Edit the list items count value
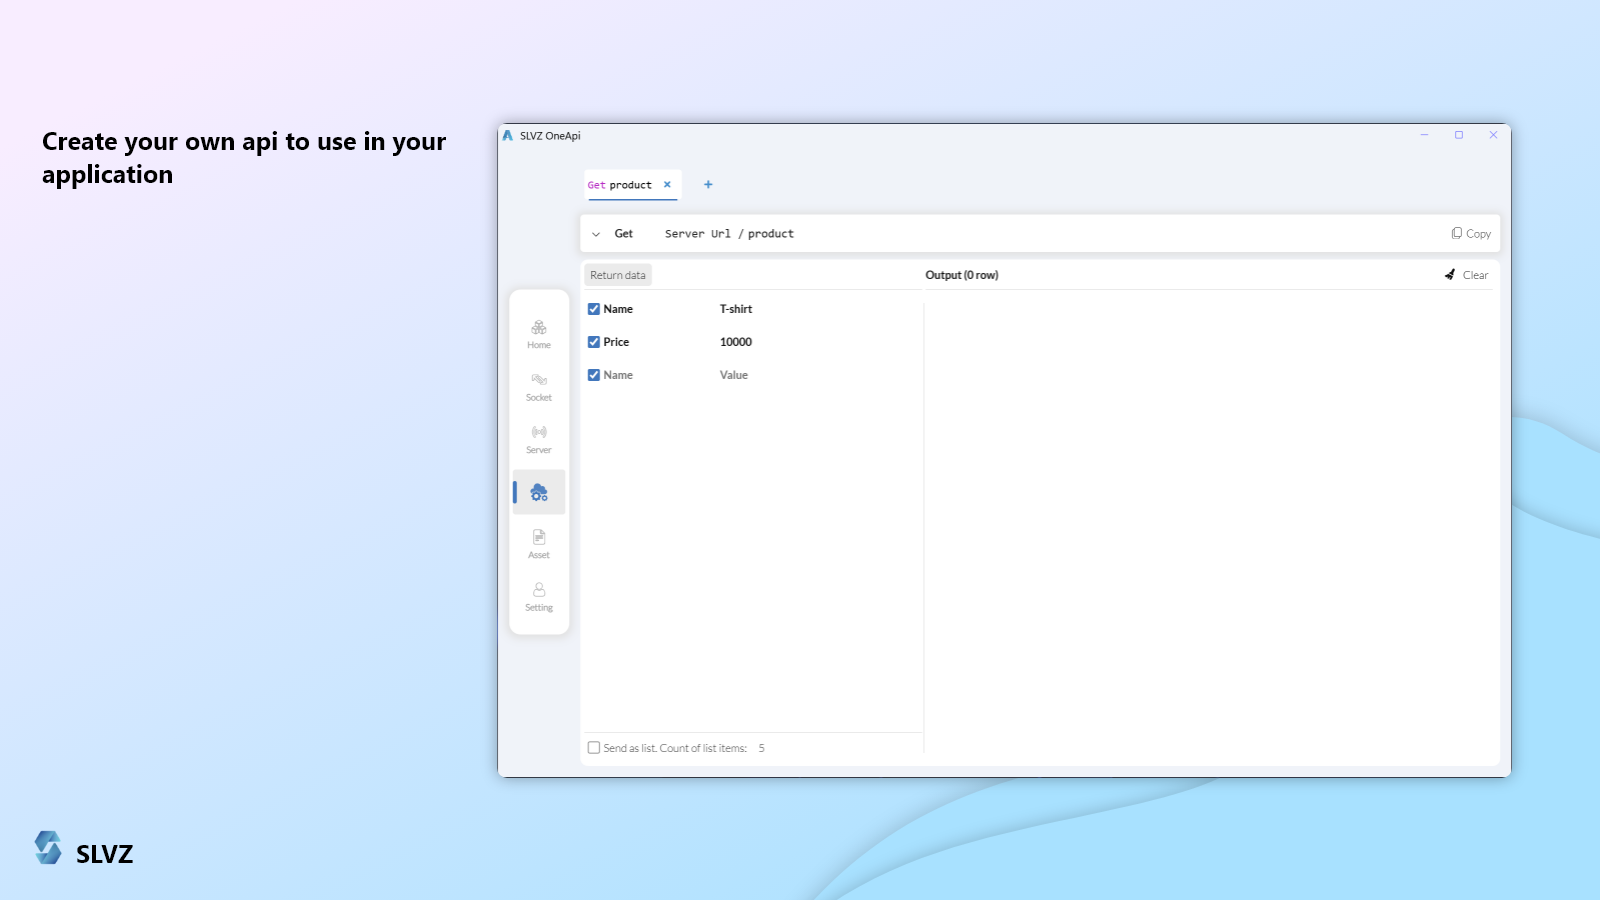 click(762, 748)
